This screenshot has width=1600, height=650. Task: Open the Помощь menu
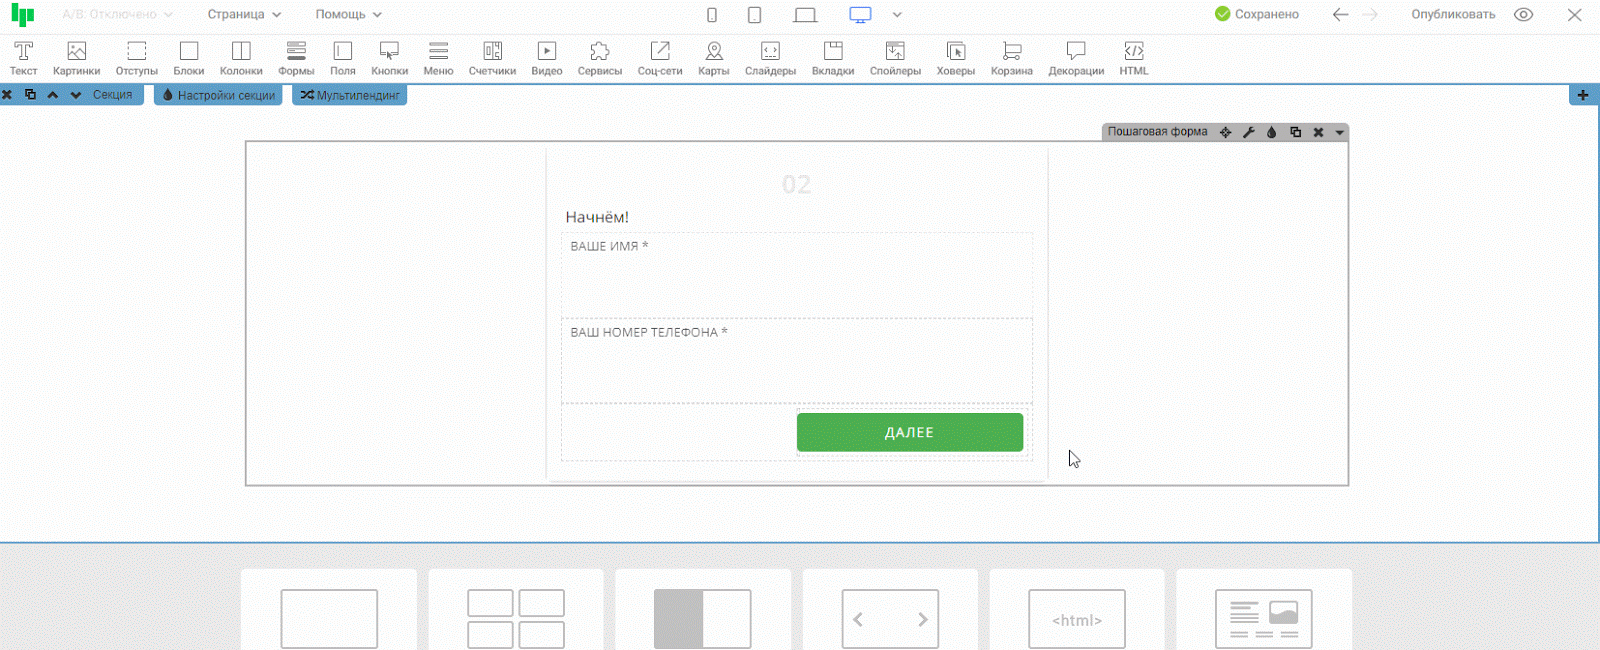coord(348,15)
